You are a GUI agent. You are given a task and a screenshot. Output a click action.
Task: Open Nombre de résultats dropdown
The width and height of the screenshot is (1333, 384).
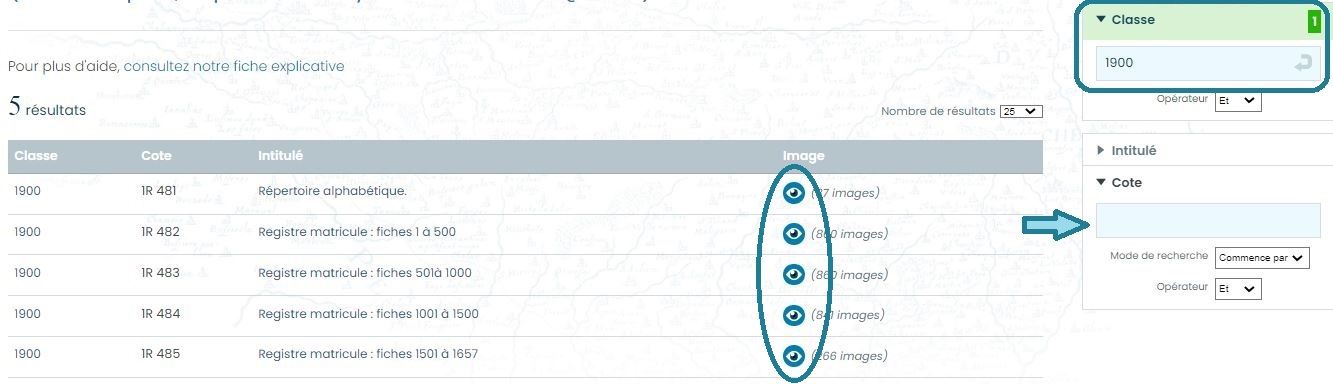pyautogui.click(x=1021, y=112)
